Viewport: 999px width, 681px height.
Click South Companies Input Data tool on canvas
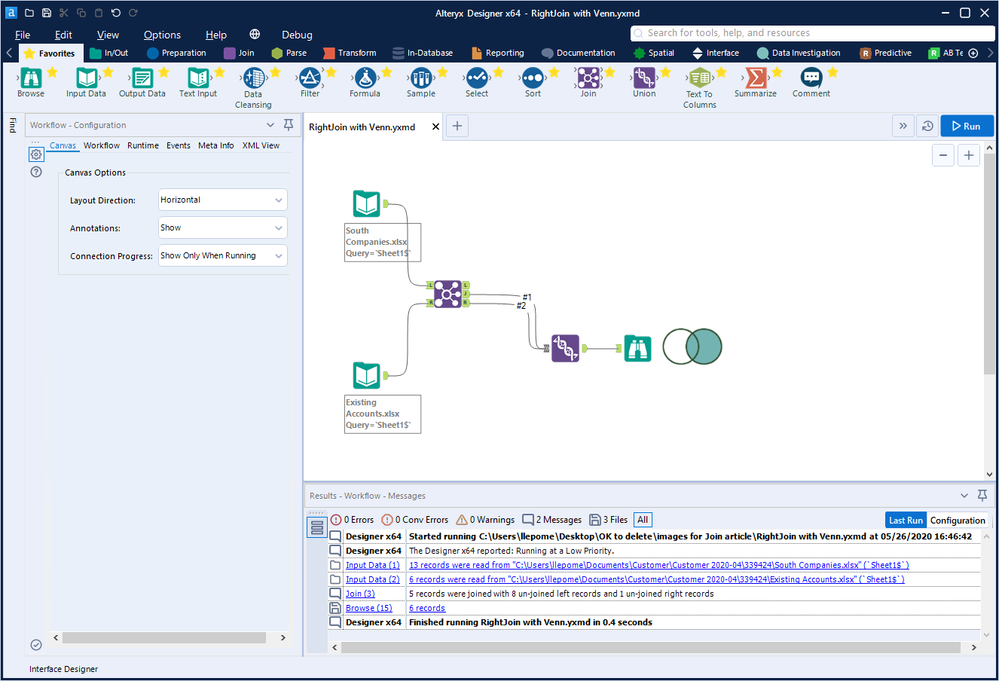tap(366, 204)
